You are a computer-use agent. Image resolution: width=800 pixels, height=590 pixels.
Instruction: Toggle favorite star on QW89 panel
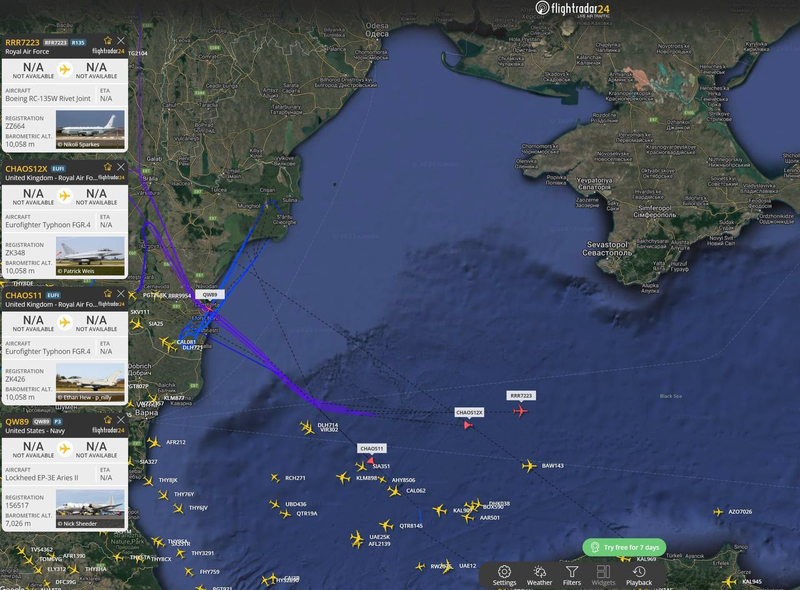(x=108, y=420)
